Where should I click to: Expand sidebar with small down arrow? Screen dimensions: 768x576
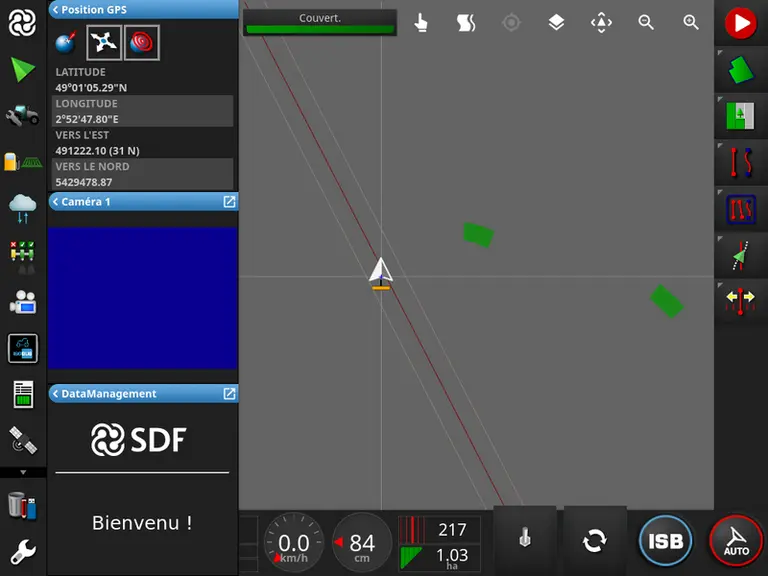(23, 473)
